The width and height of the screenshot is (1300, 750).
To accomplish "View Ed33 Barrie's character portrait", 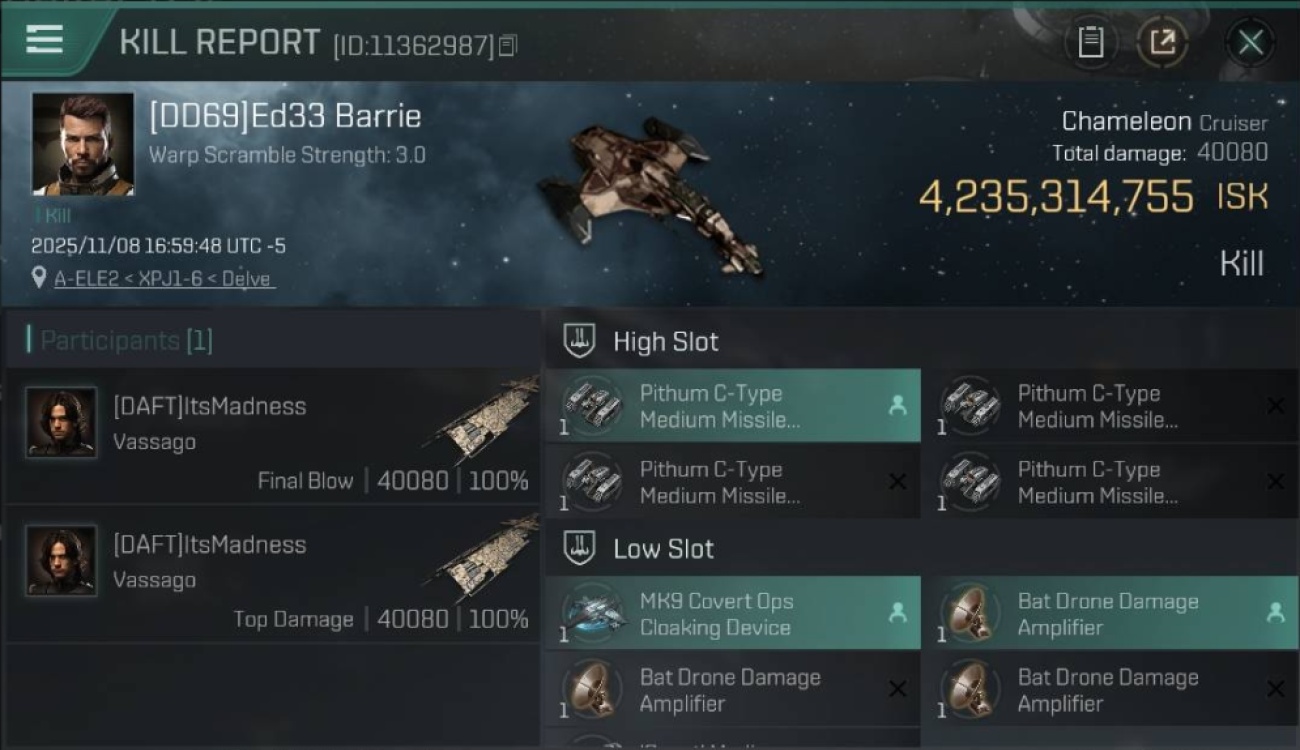I will (x=83, y=144).
